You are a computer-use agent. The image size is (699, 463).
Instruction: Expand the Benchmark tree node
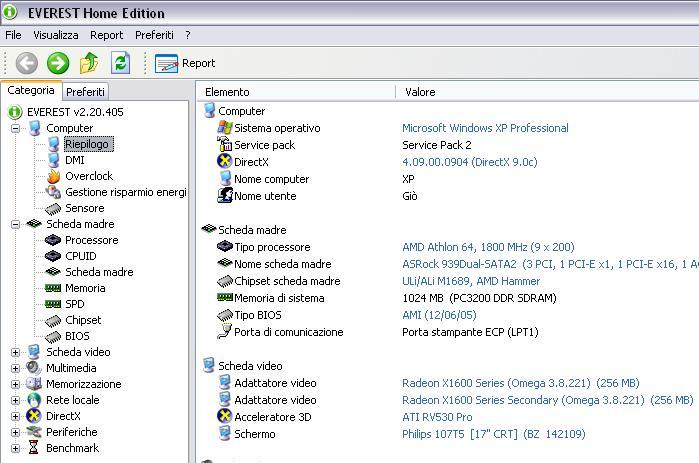[x=16, y=449]
